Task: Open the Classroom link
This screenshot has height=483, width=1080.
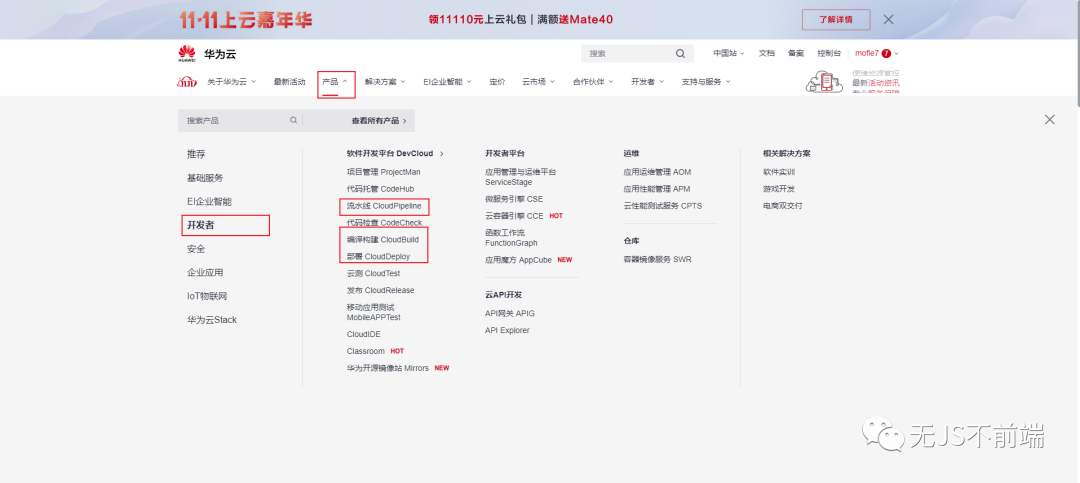Action: (x=365, y=351)
